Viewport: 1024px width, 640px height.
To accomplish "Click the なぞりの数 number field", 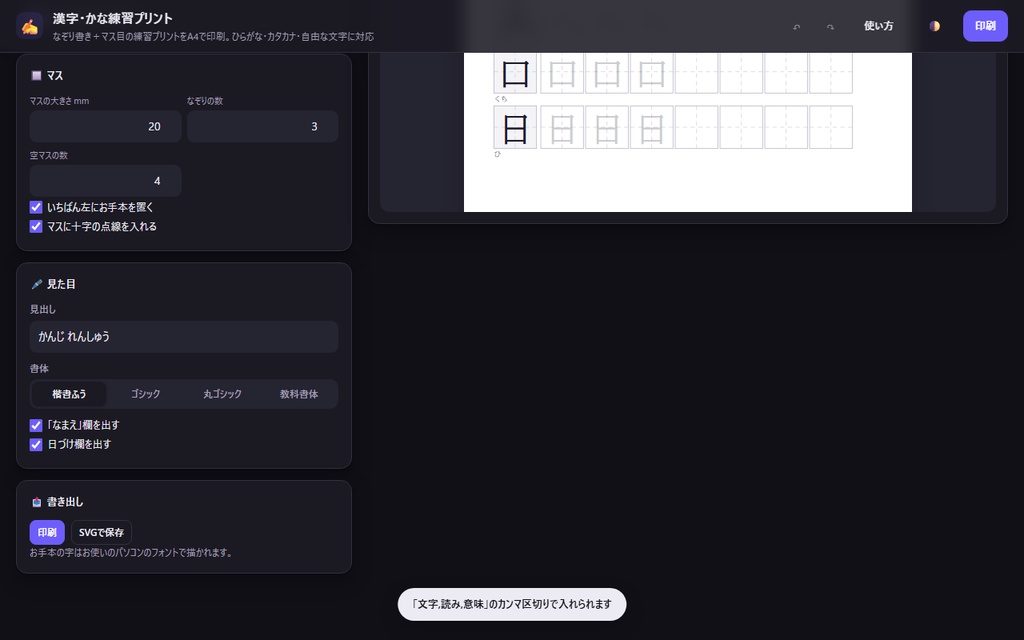I will click(x=263, y=126).
